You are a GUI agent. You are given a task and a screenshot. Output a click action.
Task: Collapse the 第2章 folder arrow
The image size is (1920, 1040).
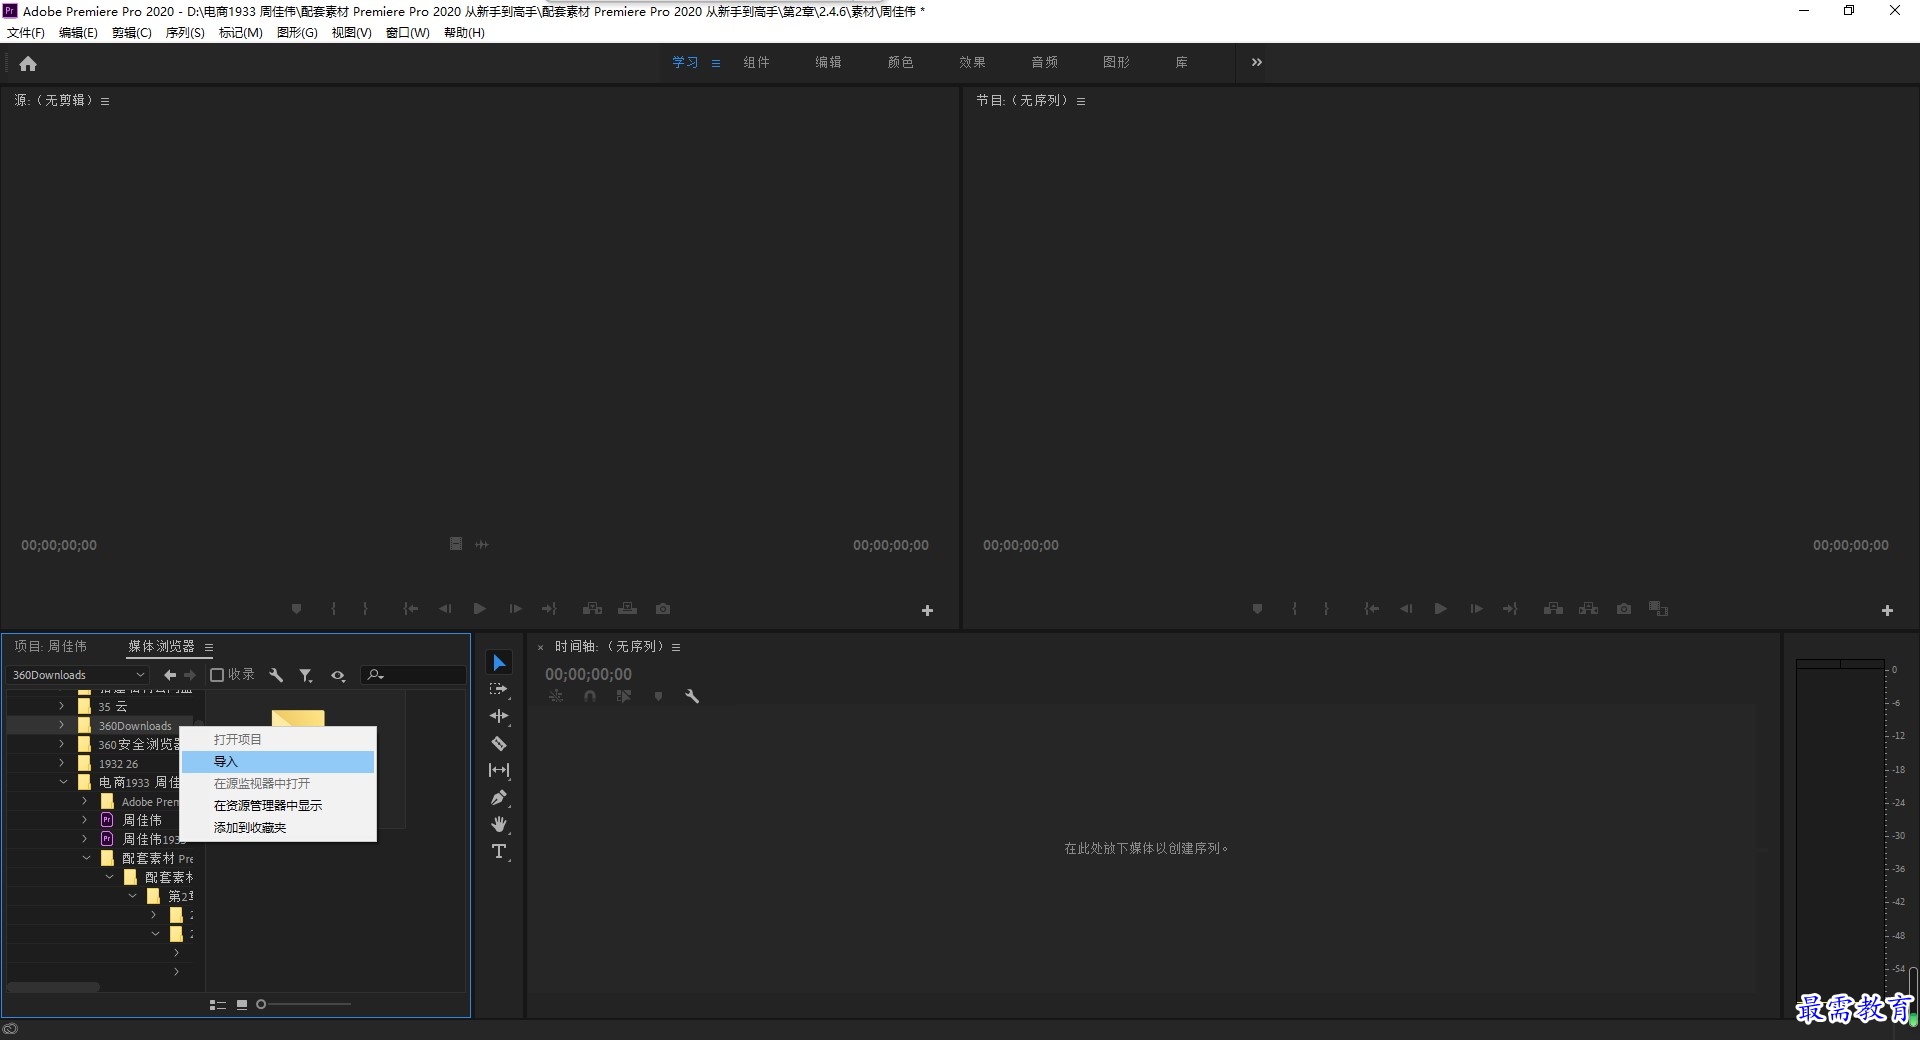tap(132, 896)
